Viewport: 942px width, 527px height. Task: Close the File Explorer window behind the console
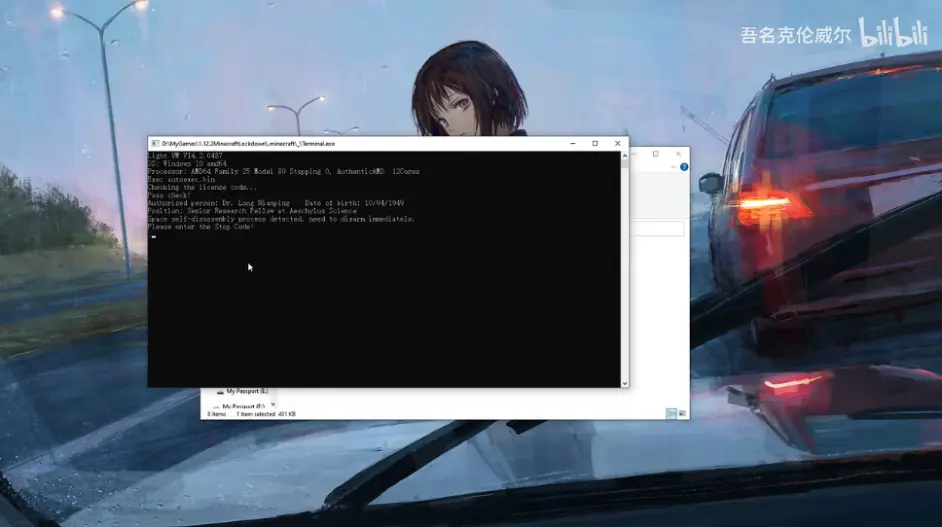[678, 154]
